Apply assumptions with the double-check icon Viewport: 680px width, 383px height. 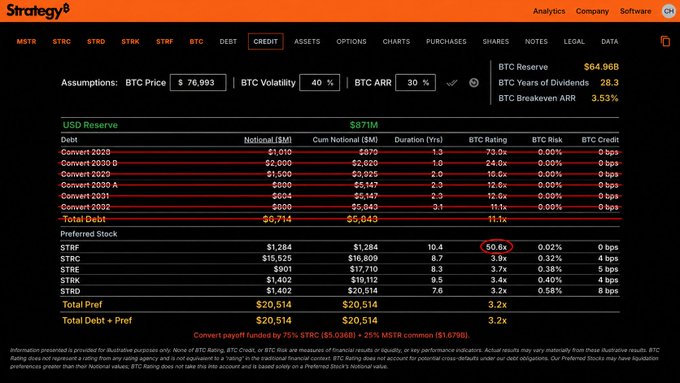pos(452,83)
